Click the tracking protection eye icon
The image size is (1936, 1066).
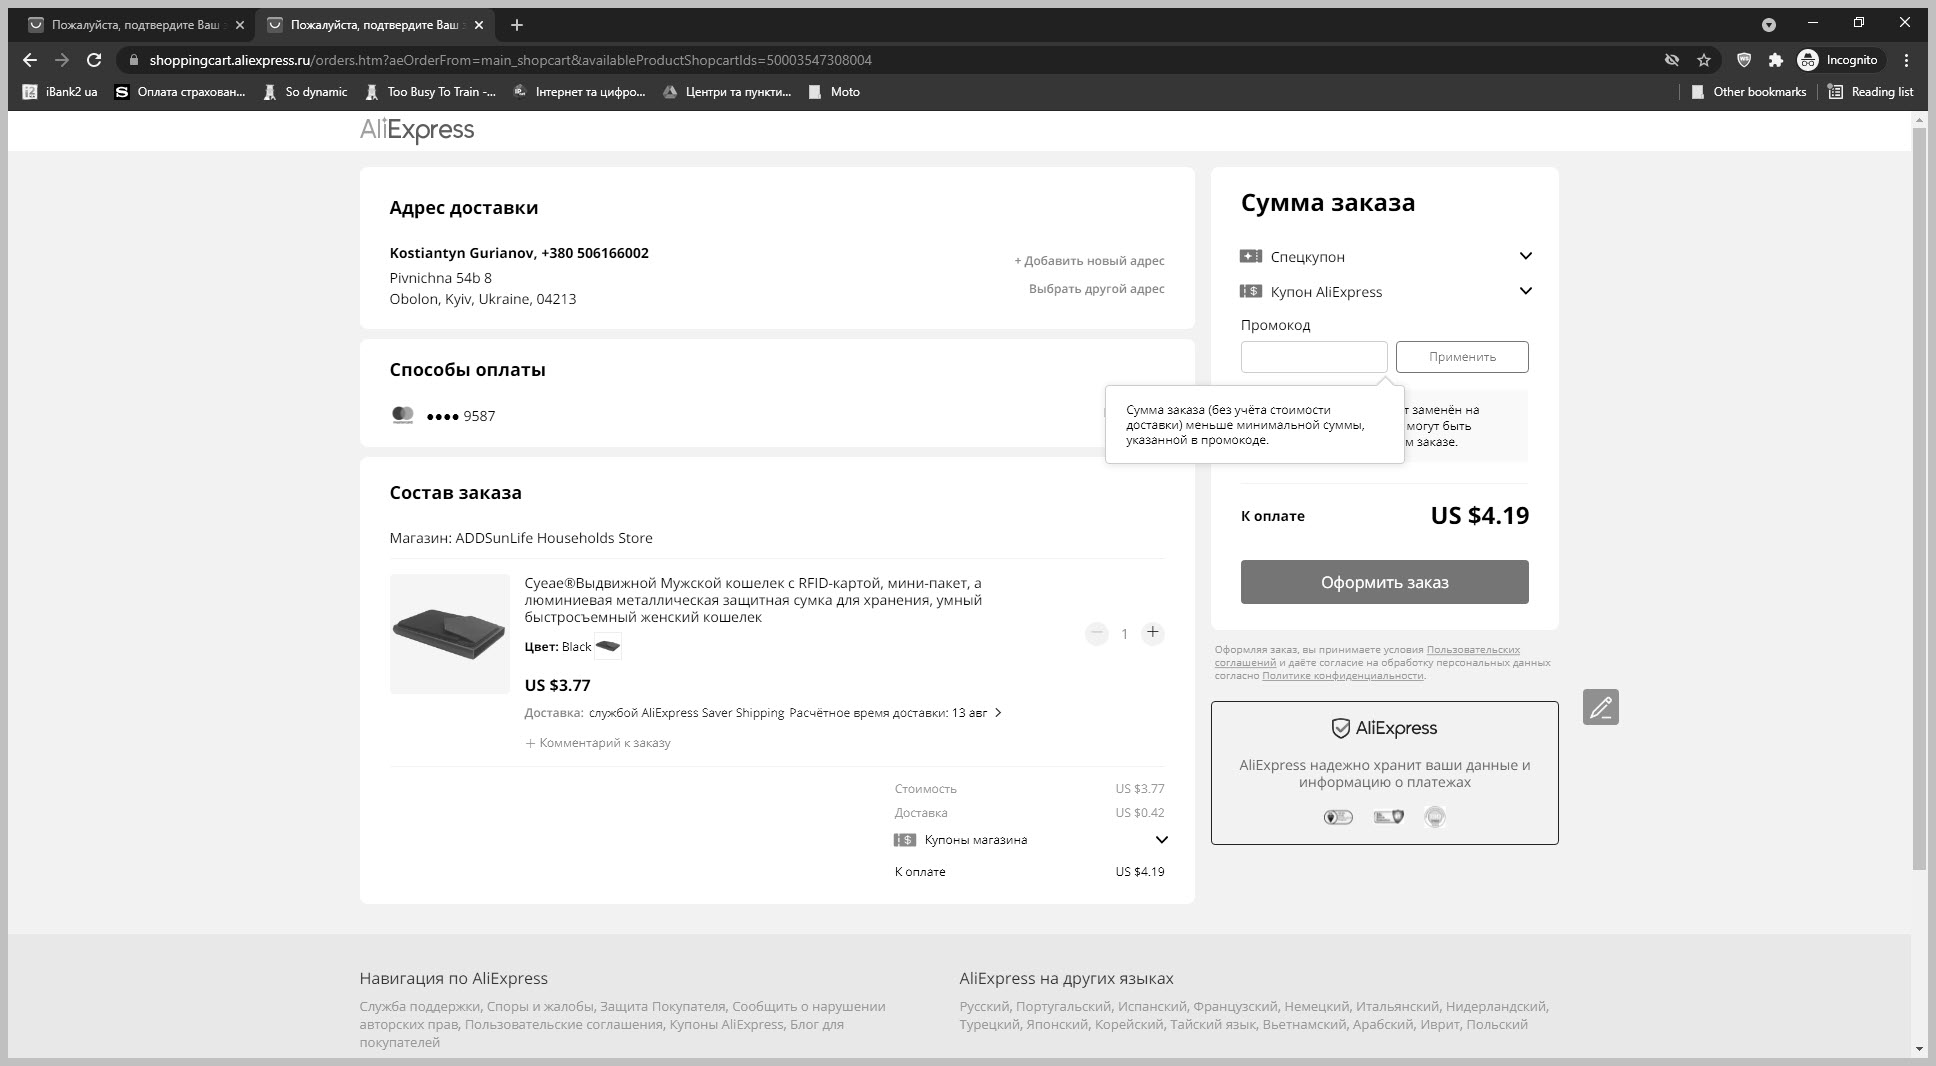click(1671, 60)
